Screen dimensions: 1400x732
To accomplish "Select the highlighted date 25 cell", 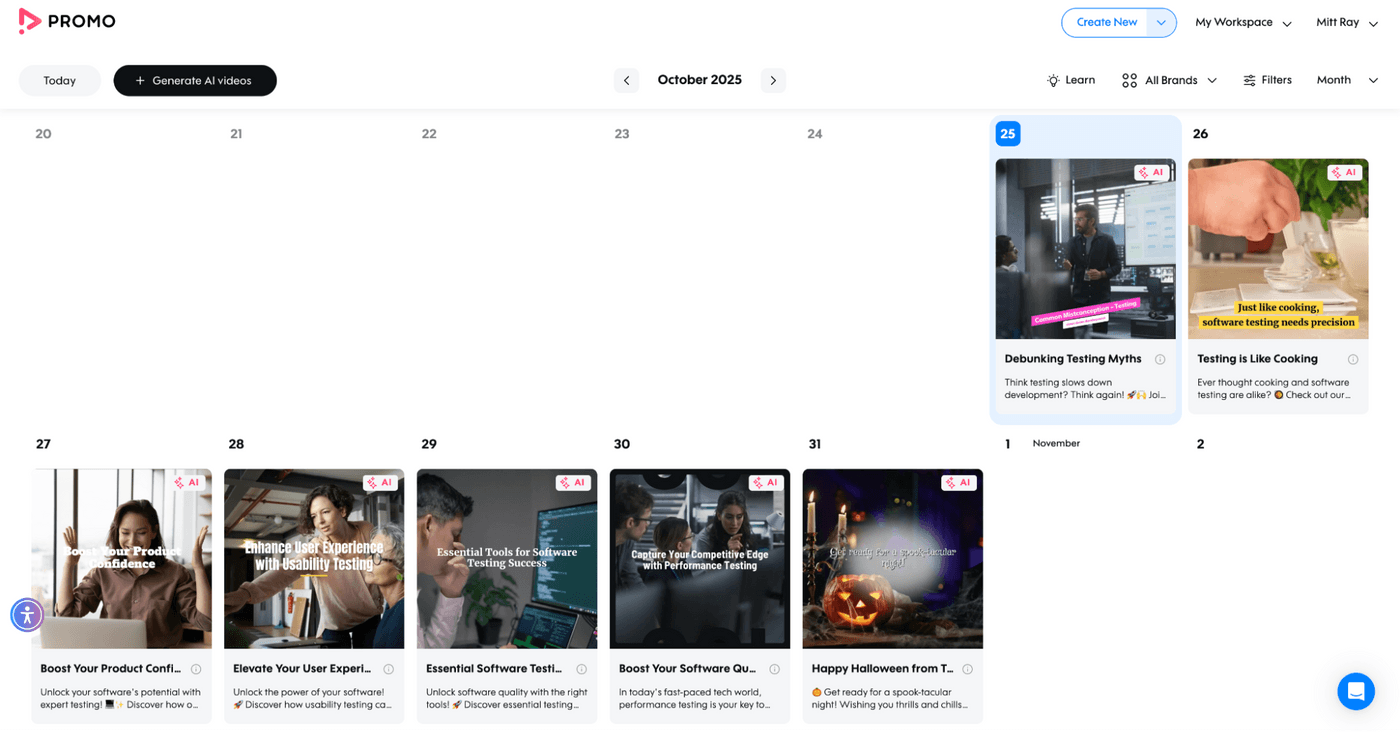I will [1008, 133].
